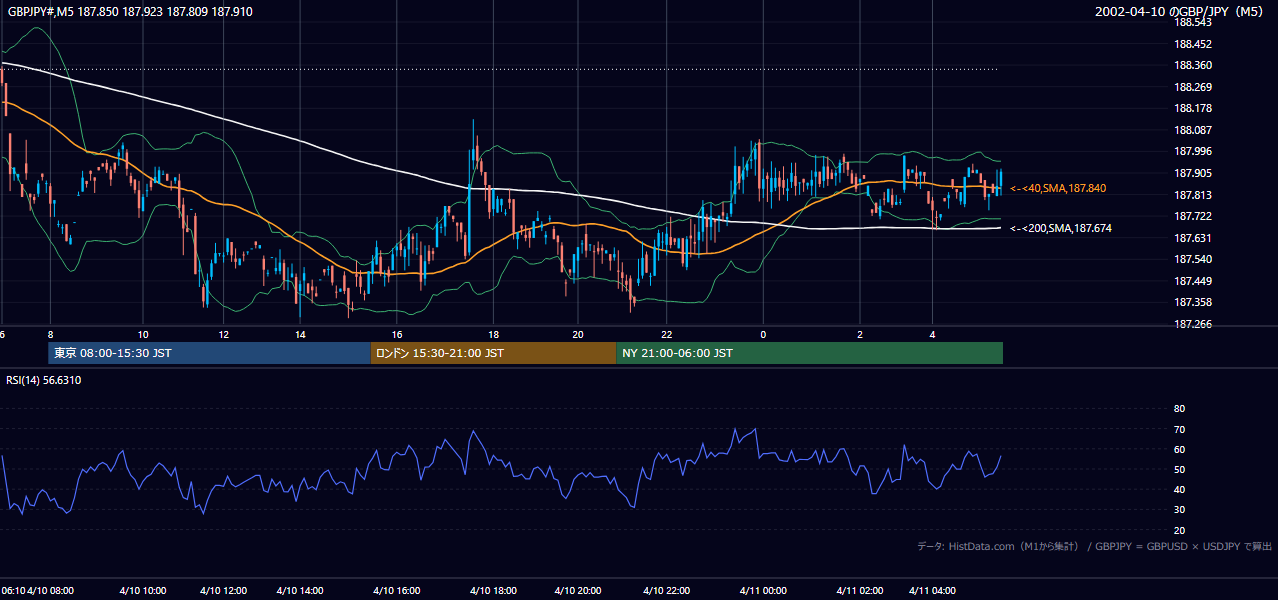The image size is (1278, 600).
Task: Click RSI scale value 40
Action: pos(1179,489)
